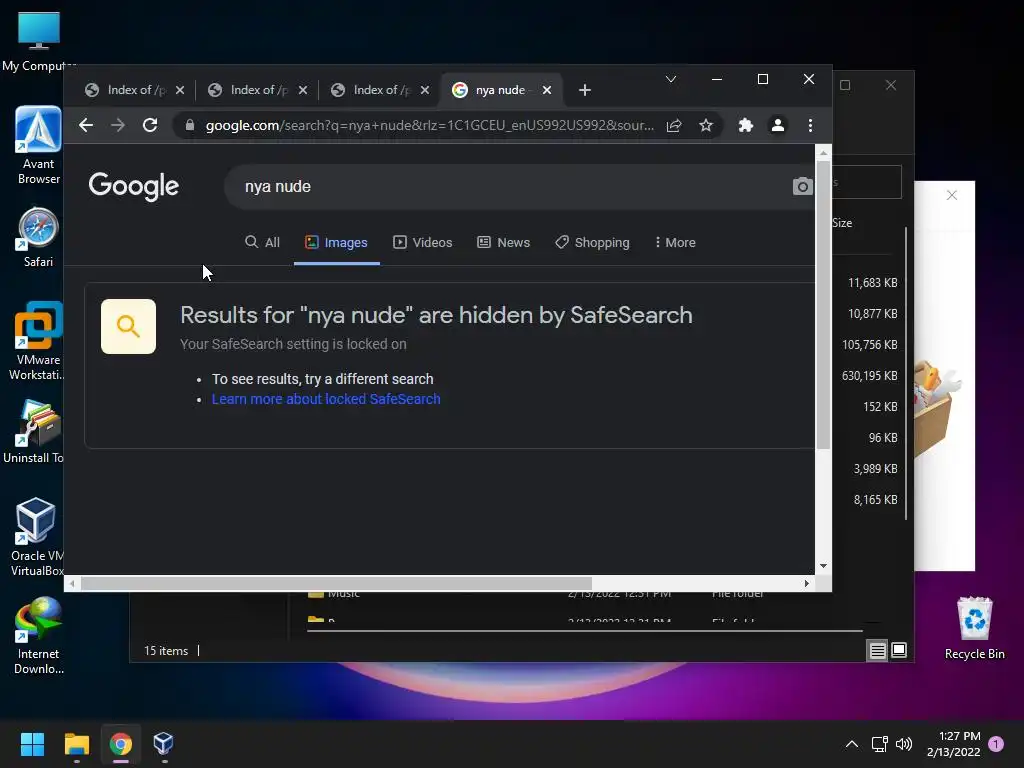Screen dimensions: 1024x768
Task: Open the tab search chevron in Chrome
Action: 671,79
